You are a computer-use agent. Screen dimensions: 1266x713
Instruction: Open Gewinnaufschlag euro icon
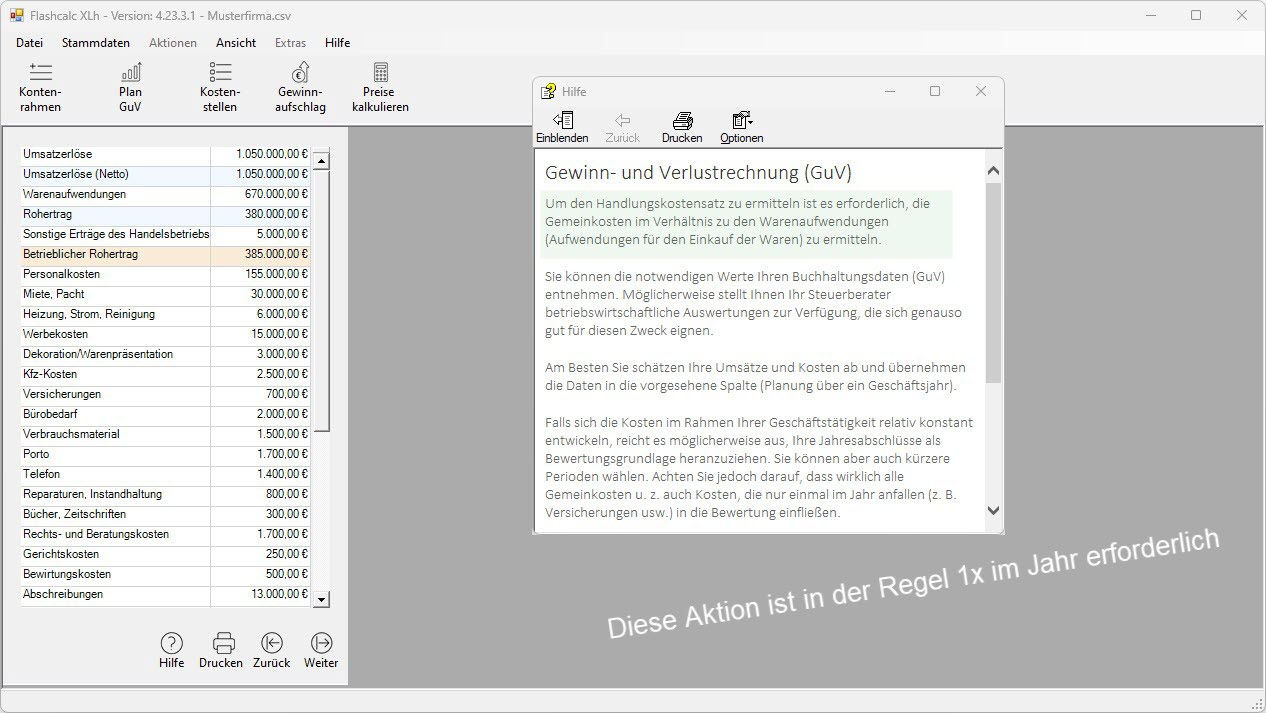click(x=300, y=73)
